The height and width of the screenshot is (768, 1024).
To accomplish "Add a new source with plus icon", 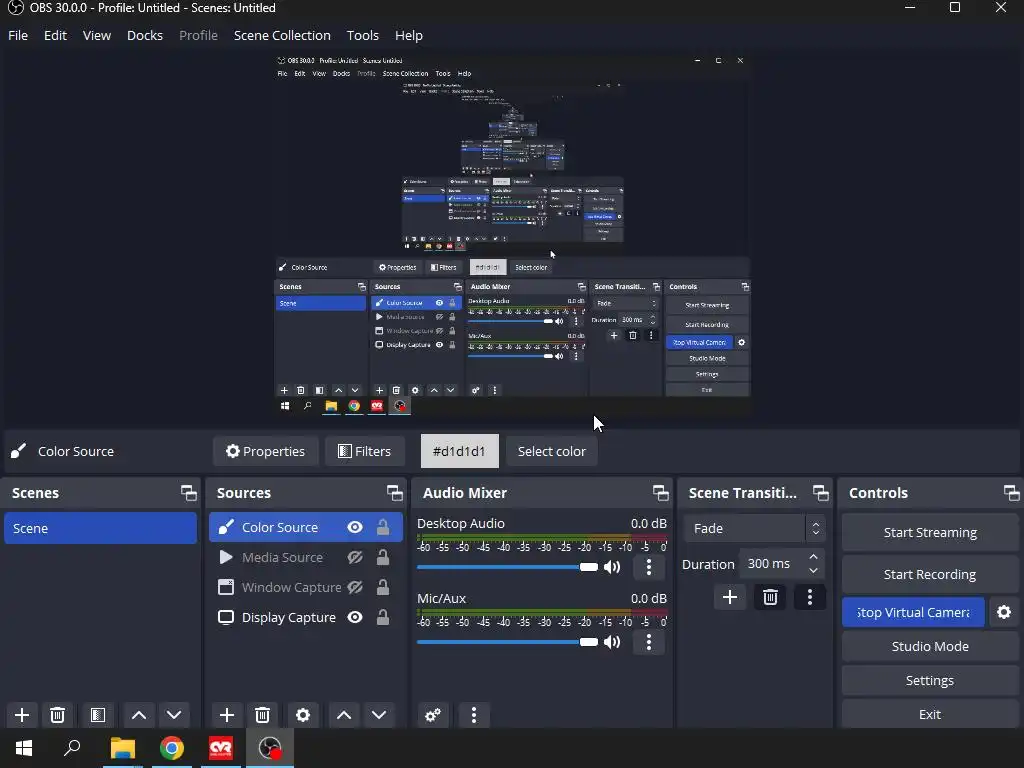I will pos(227,715).
